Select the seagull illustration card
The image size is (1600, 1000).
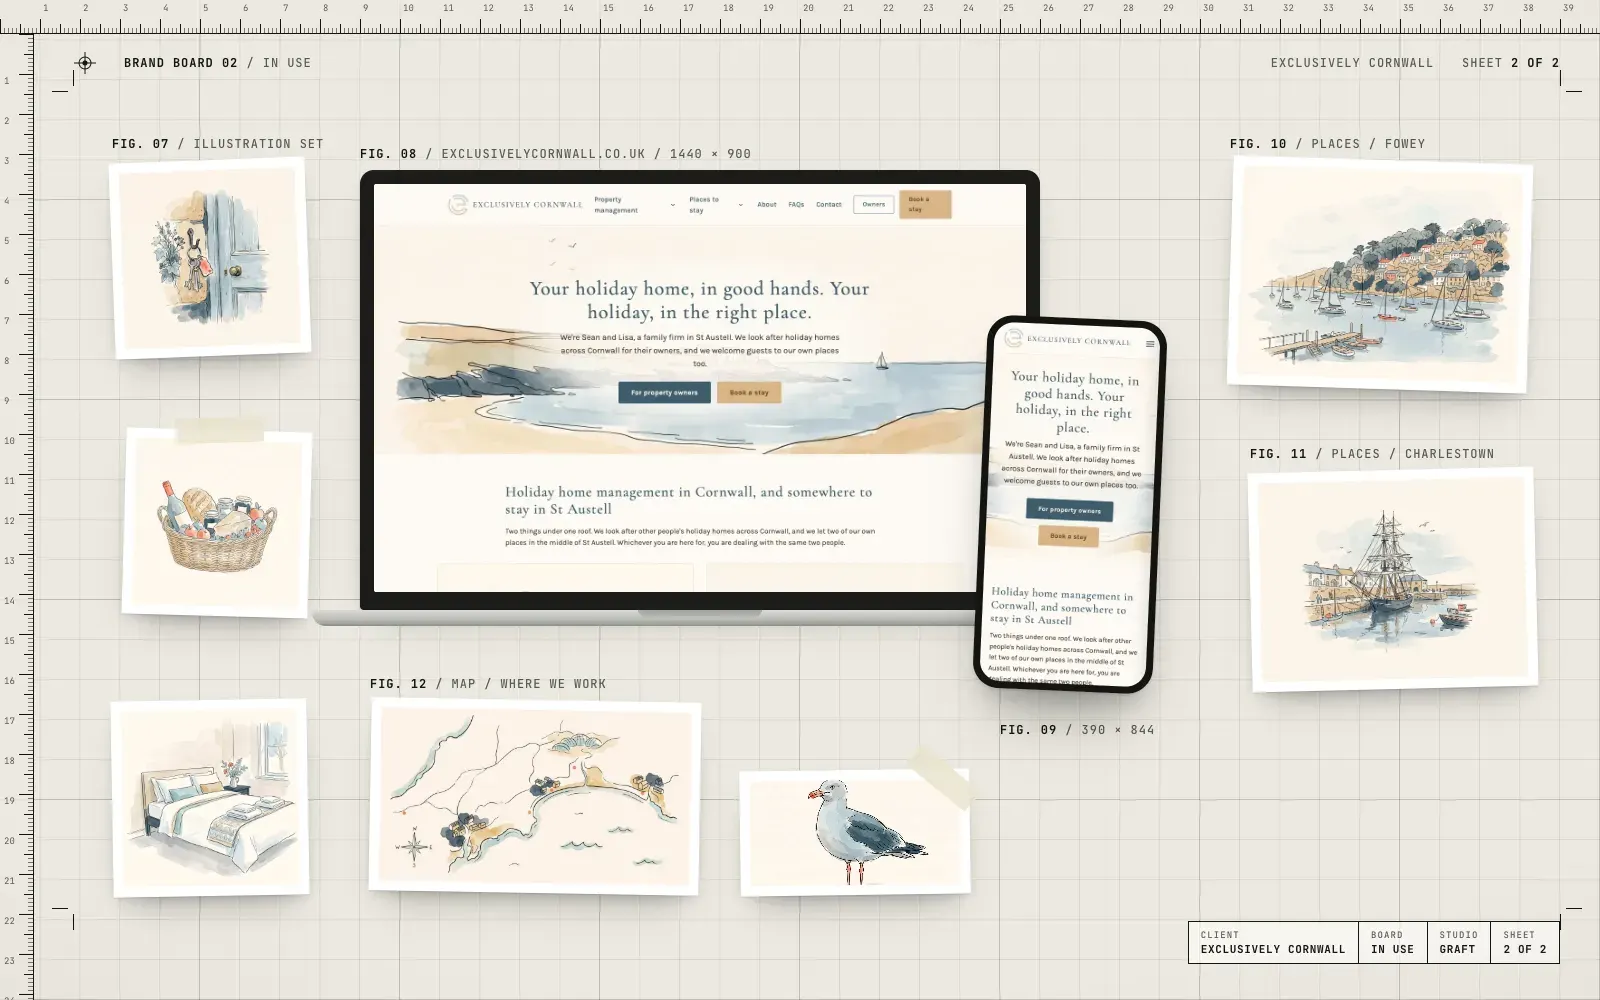855,832
